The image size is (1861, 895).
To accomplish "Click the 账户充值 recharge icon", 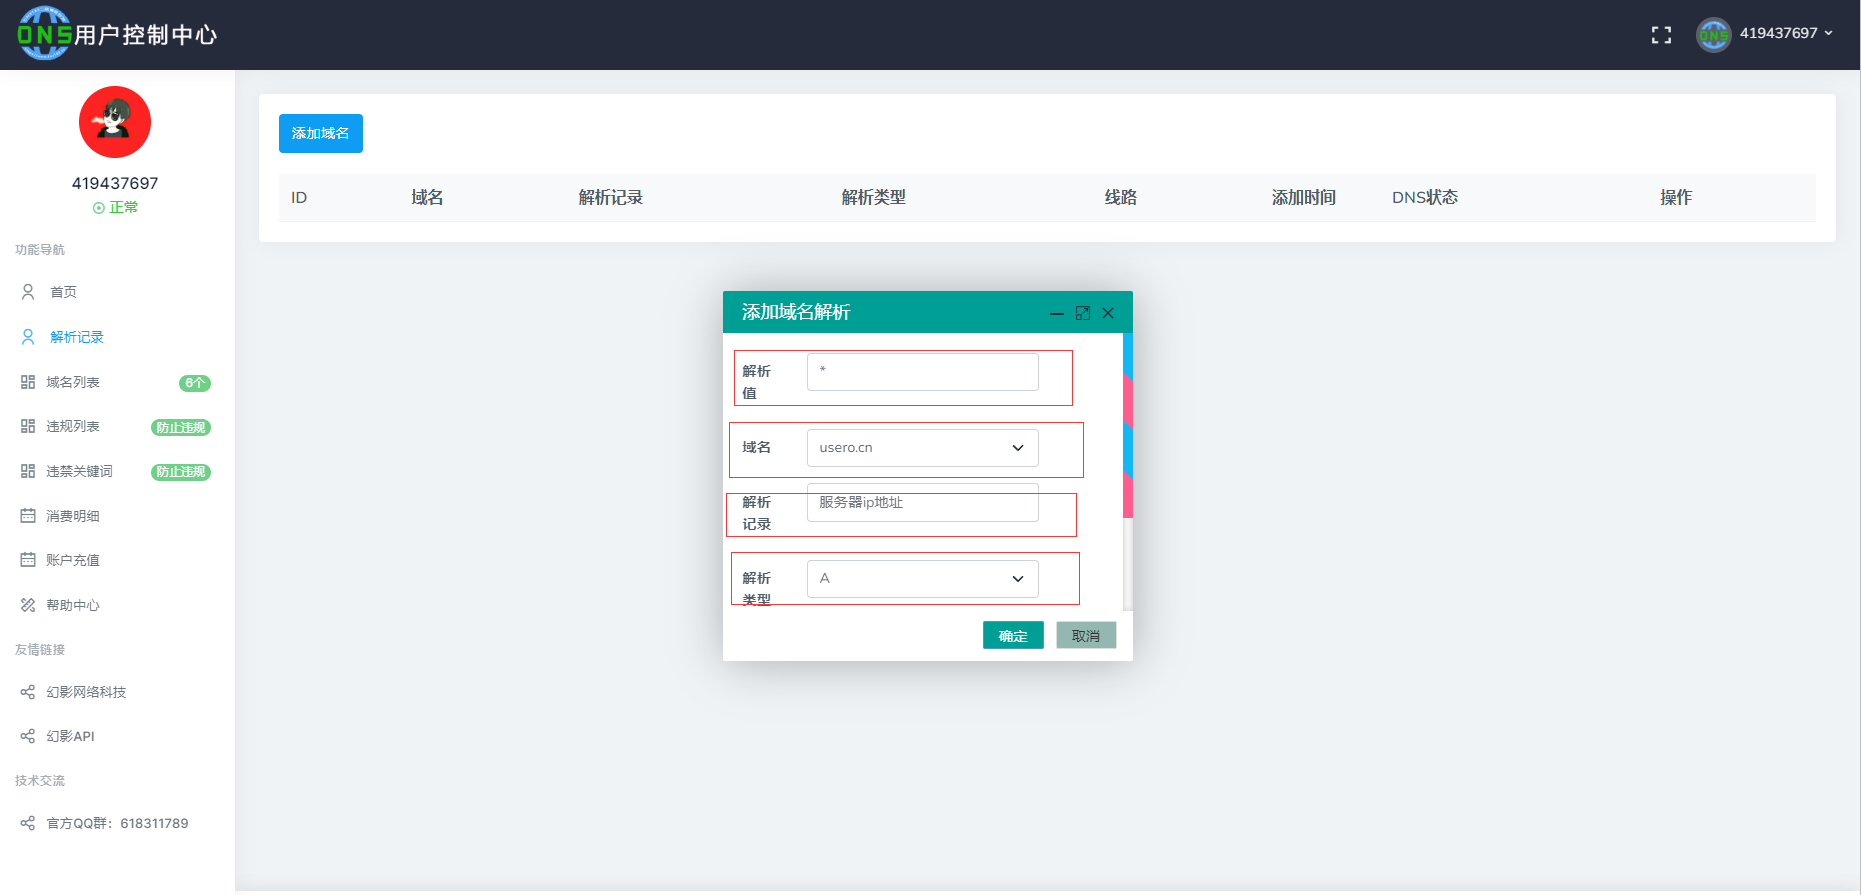I will (x=28, y=560).
